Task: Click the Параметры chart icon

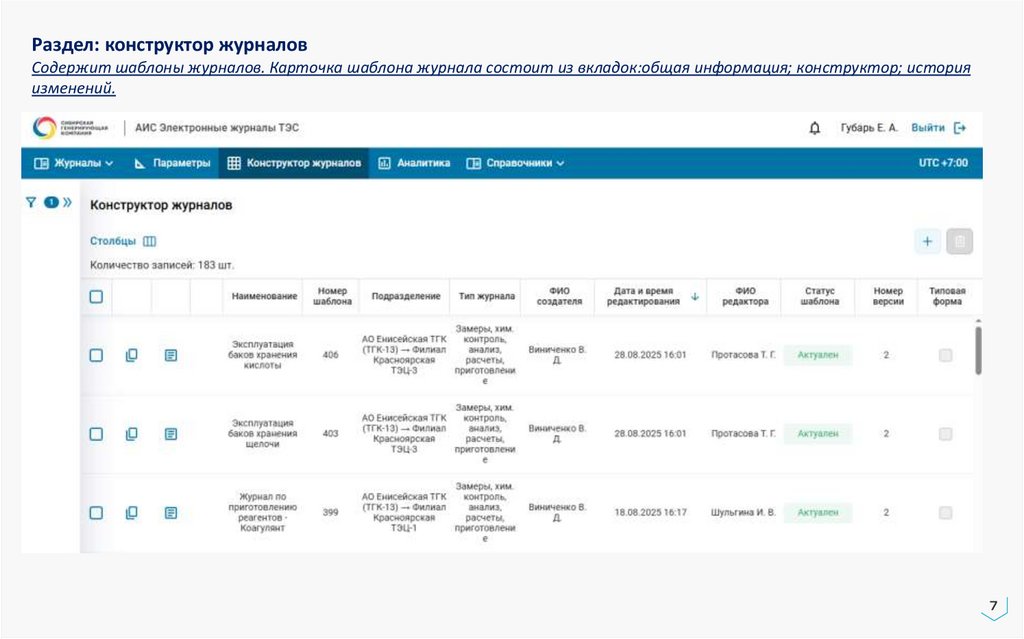Action: (x=140, y=163)
